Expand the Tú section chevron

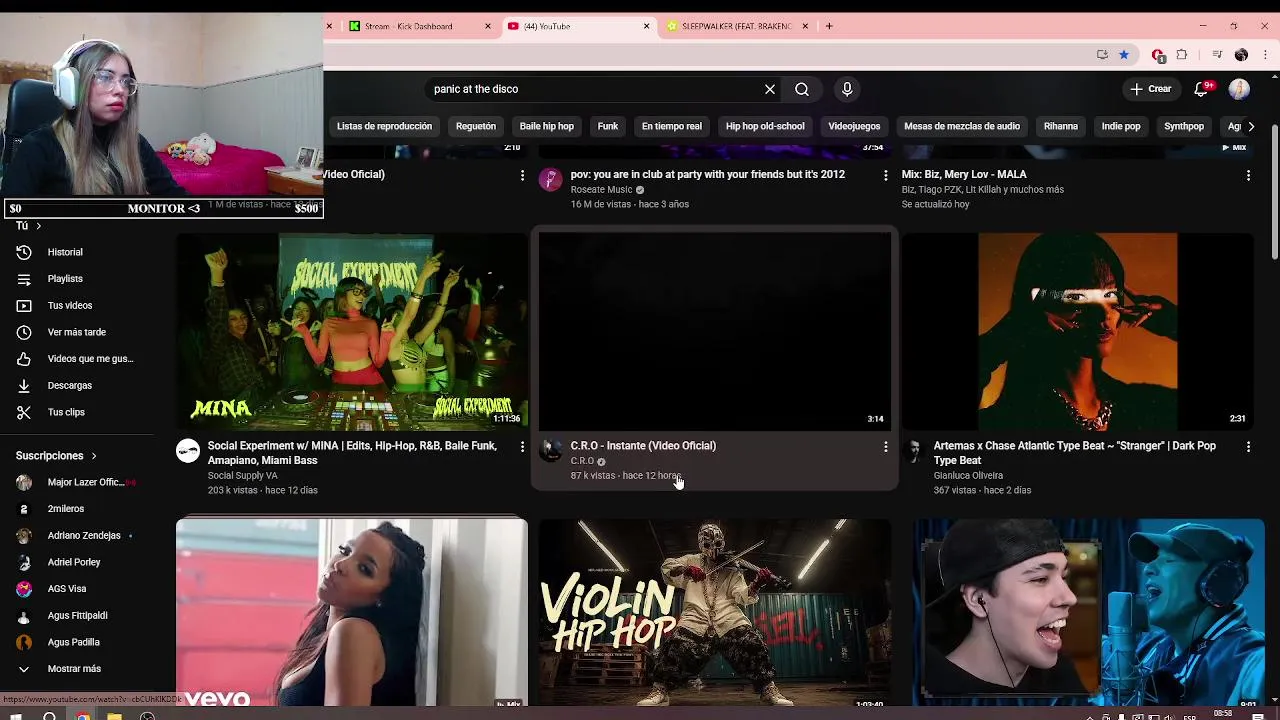click(38, 226)
